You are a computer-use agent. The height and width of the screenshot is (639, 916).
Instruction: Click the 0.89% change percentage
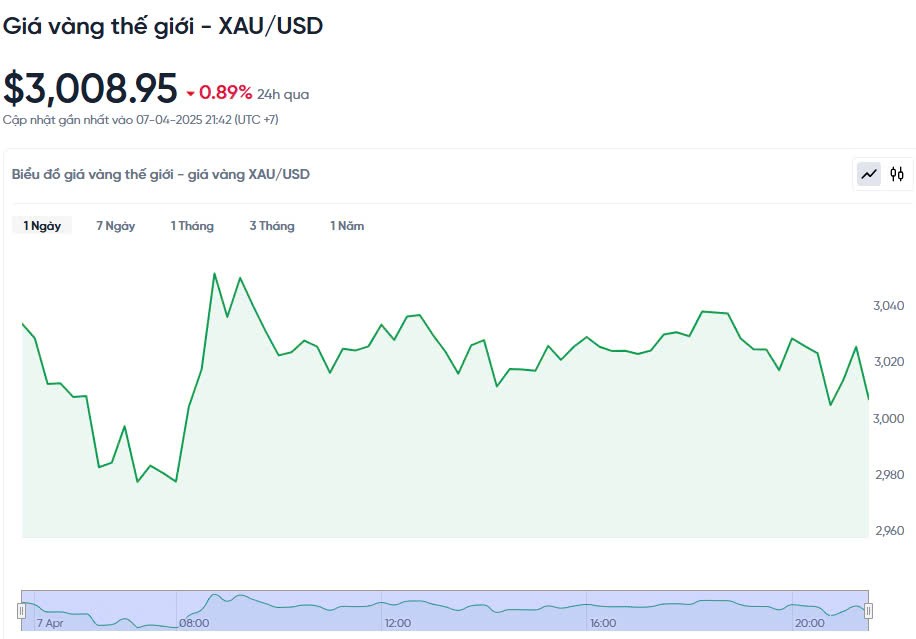pyautogui.click(x=225, y=93)
